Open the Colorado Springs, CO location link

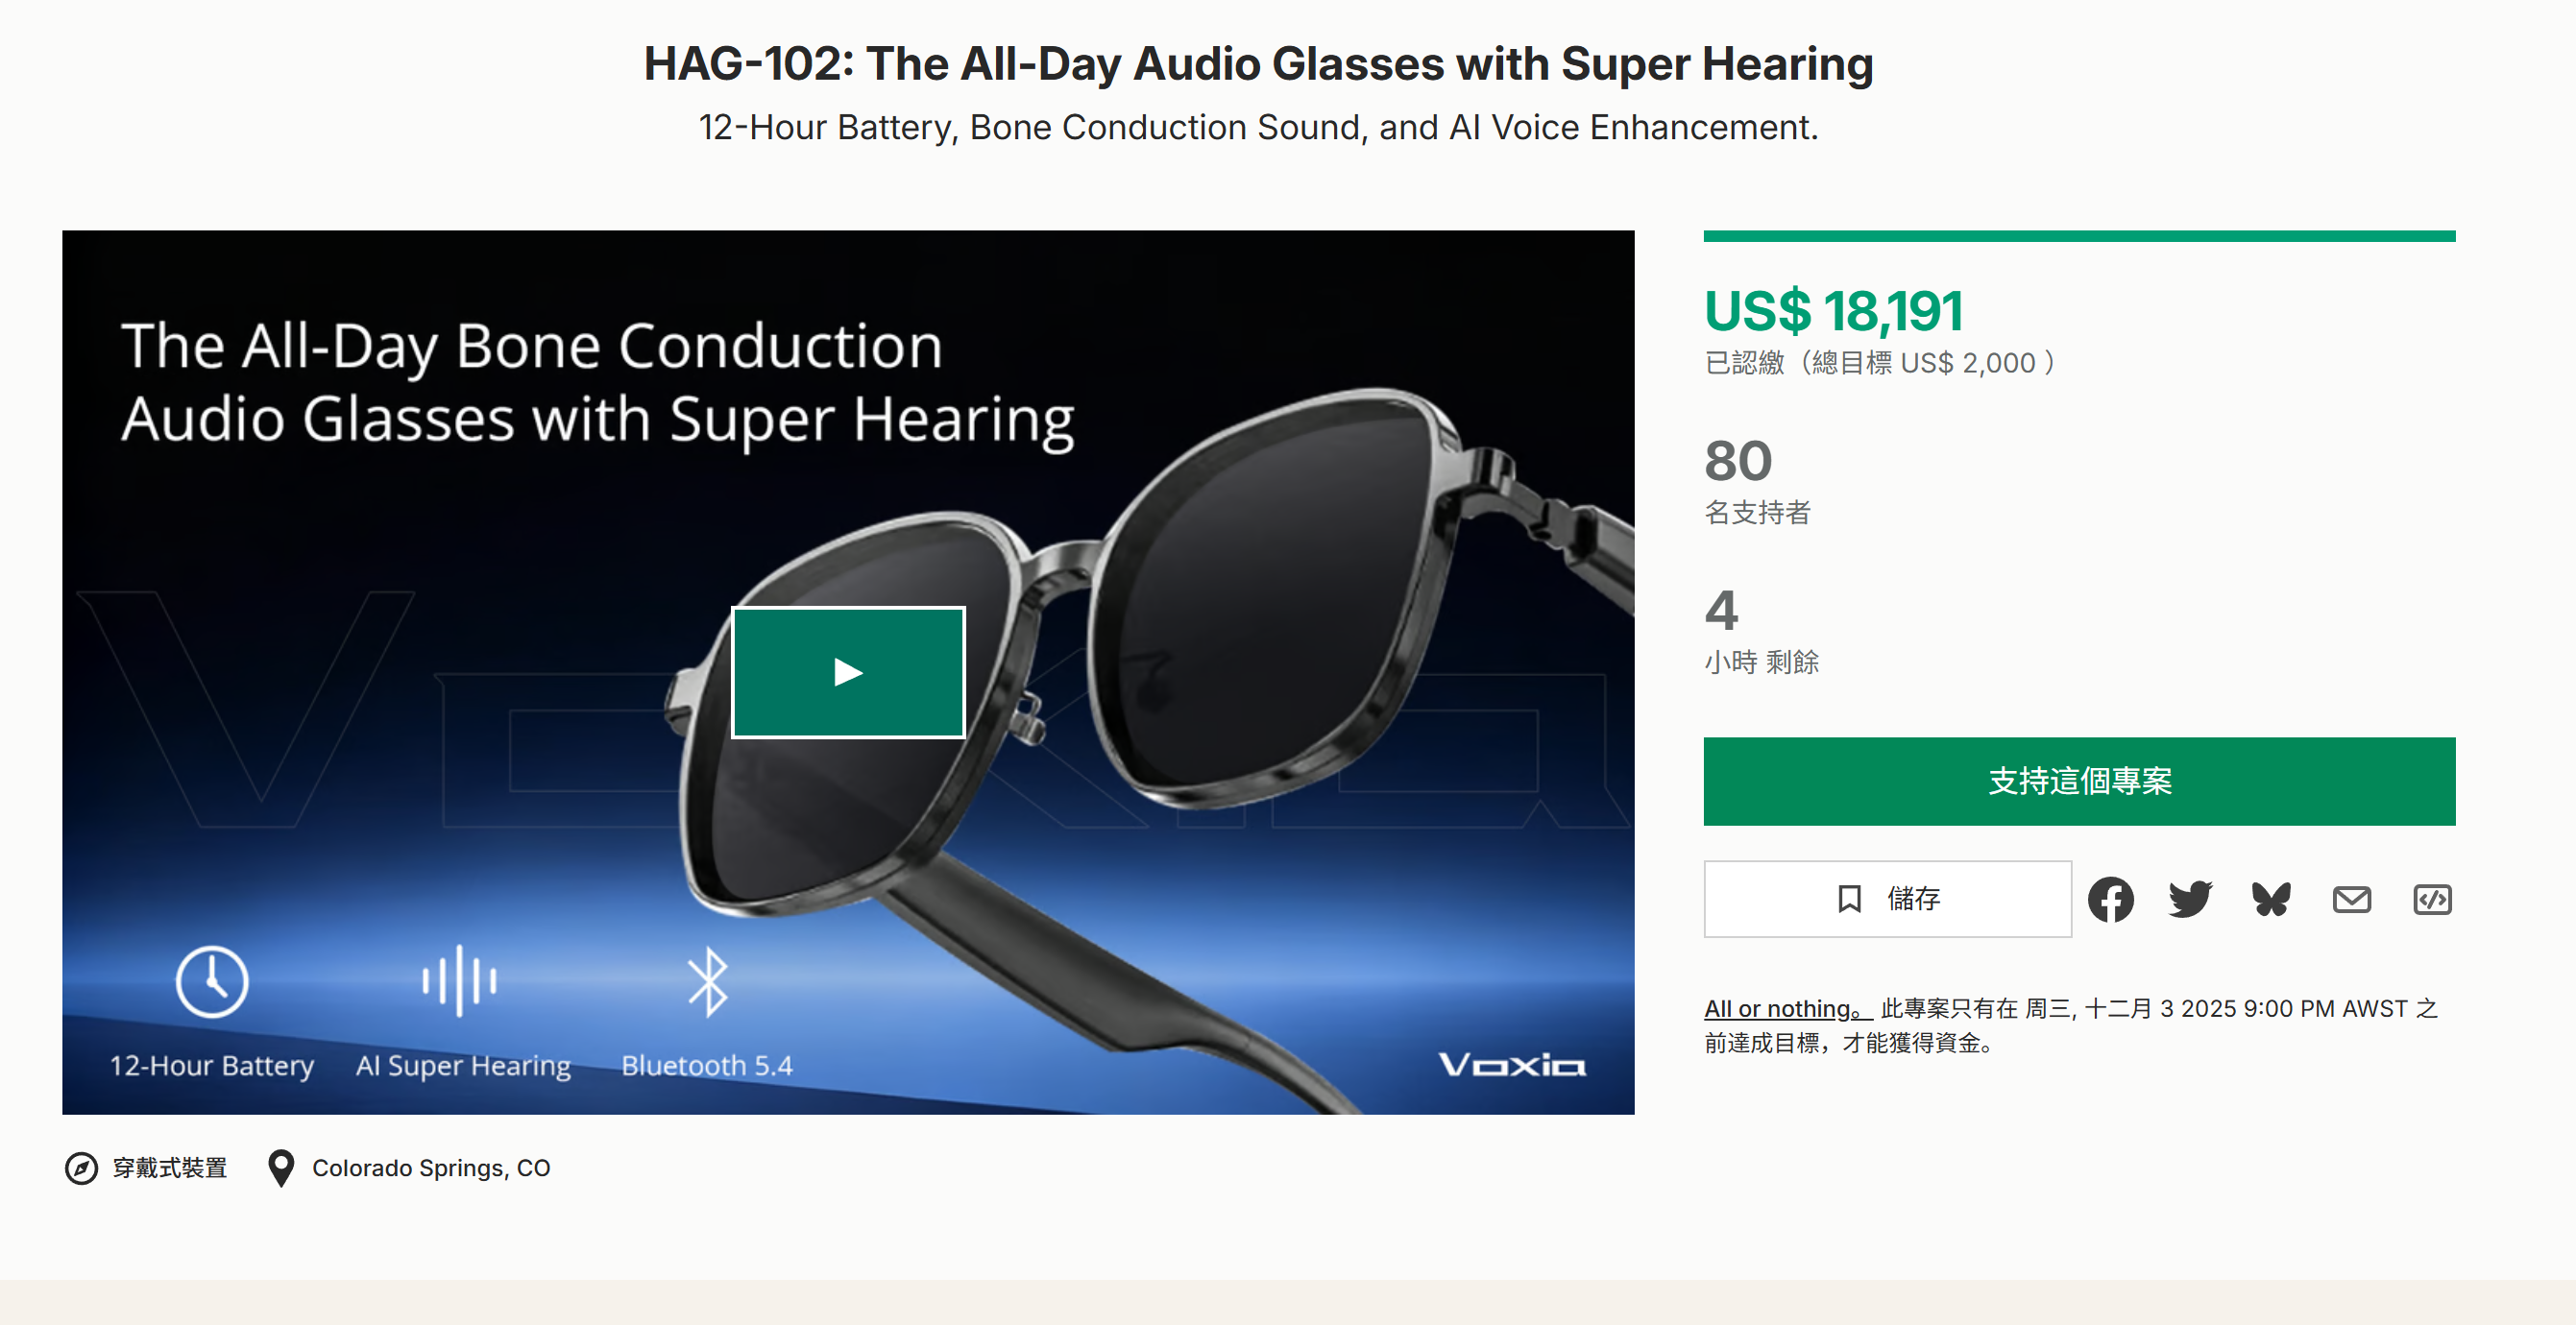pyautogui.click(x=431, y=1168)
